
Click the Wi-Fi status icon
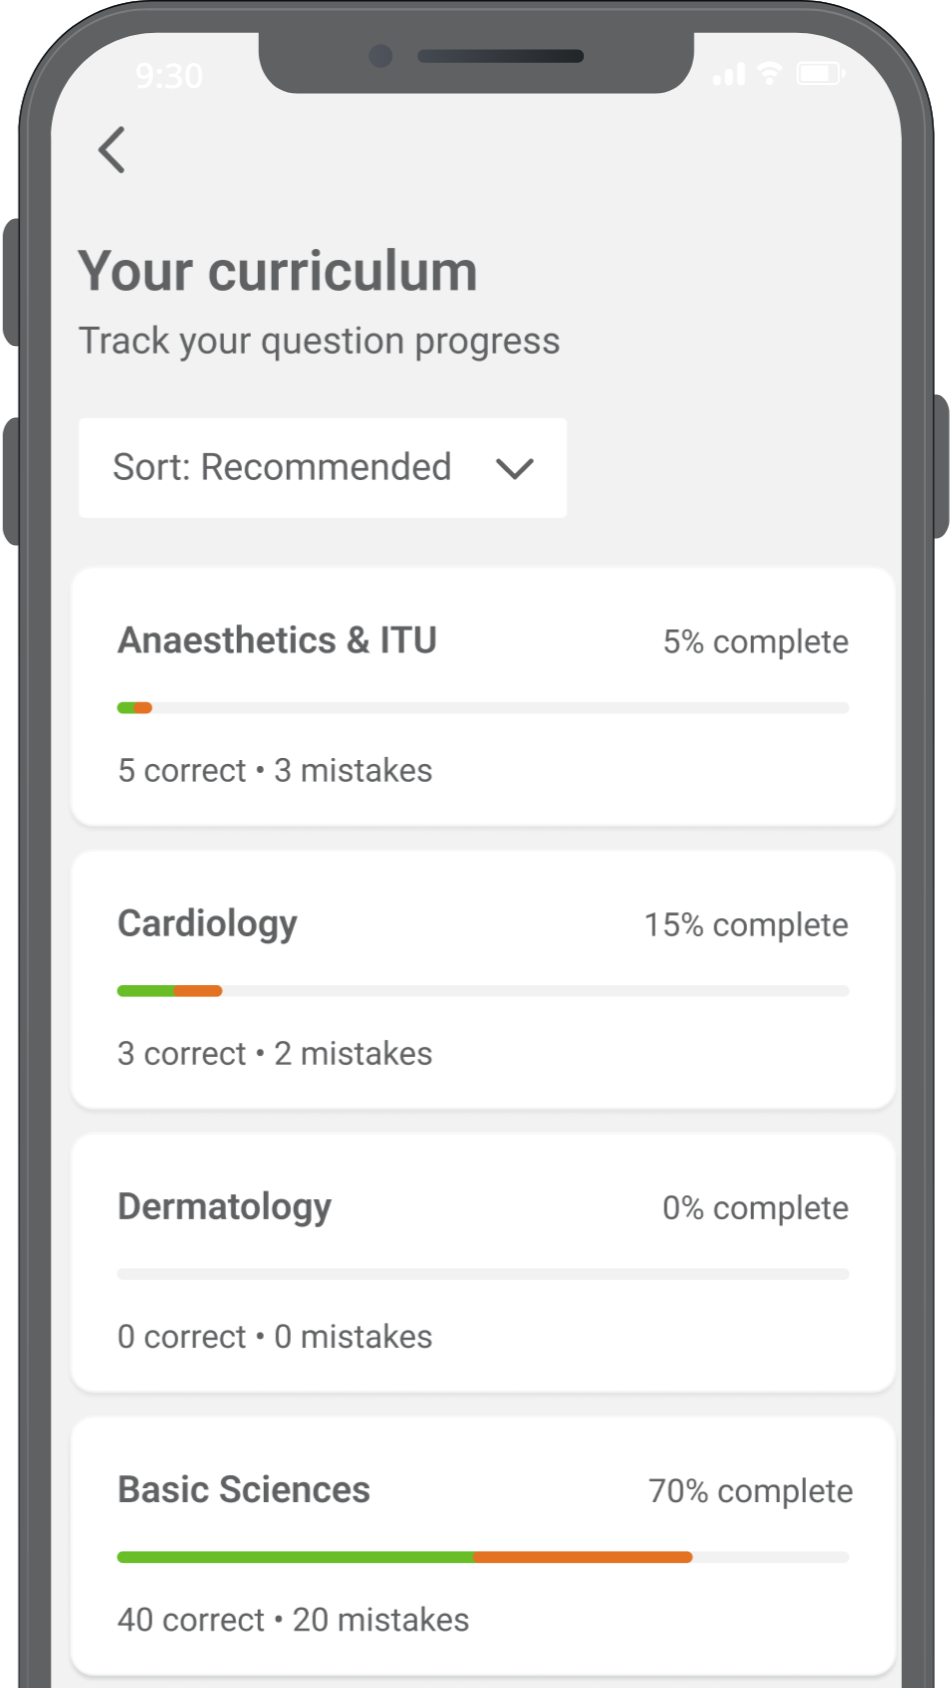click(769, 73)
